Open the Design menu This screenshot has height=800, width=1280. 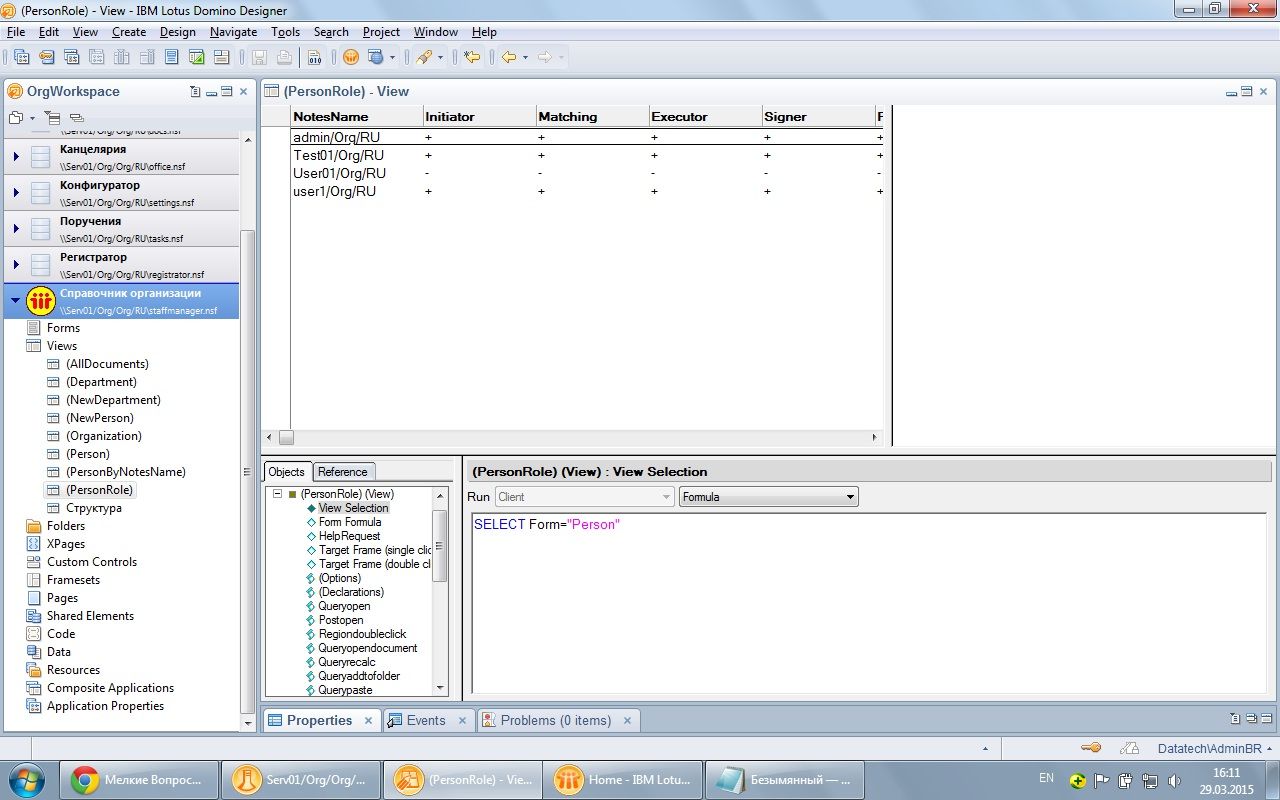click(x=178, y=32)
